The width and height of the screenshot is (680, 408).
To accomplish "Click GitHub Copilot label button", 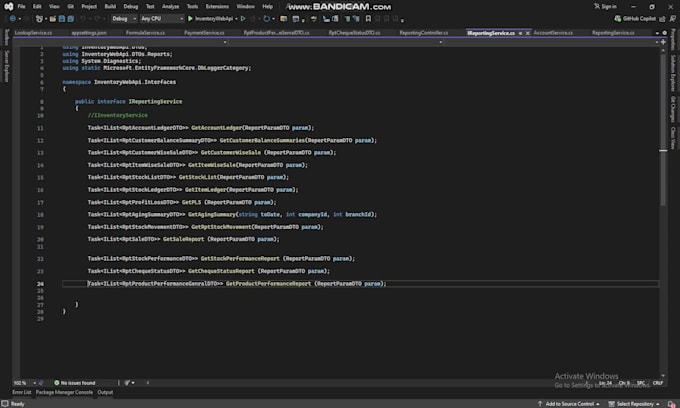I will click(x=639, y=19).
